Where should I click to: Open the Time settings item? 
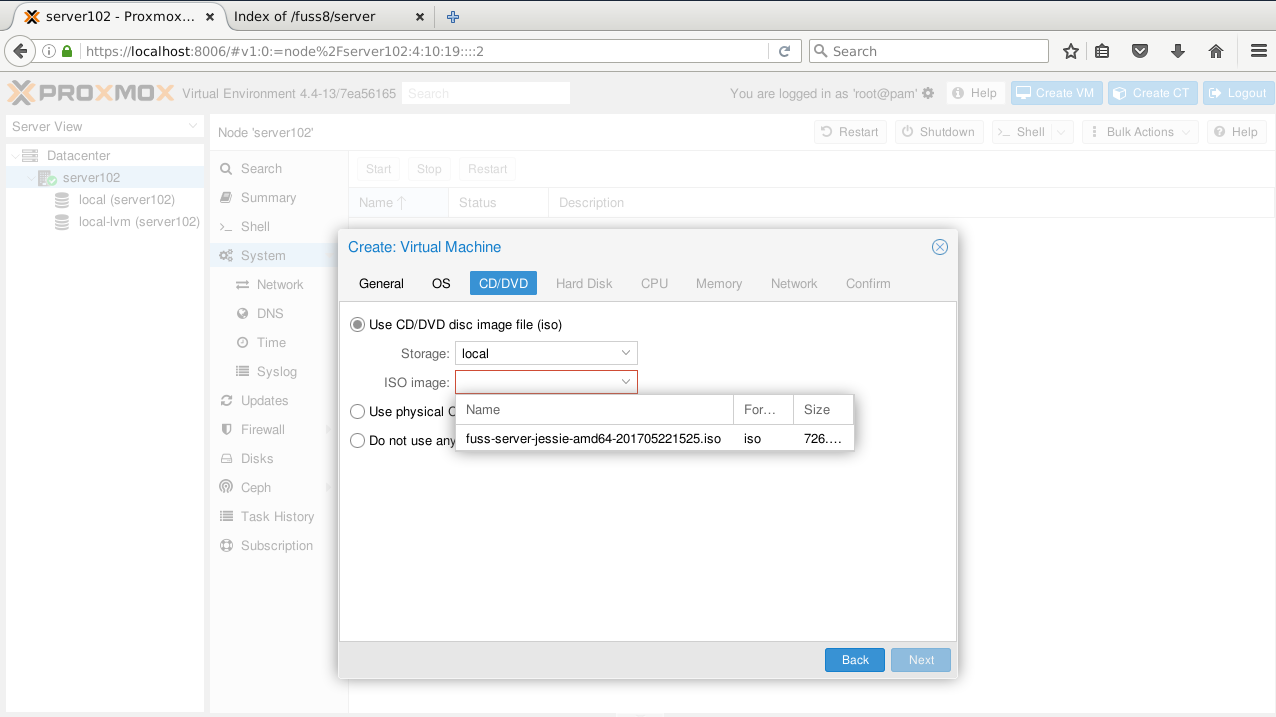pyautogui.click(x=271, y=343)
